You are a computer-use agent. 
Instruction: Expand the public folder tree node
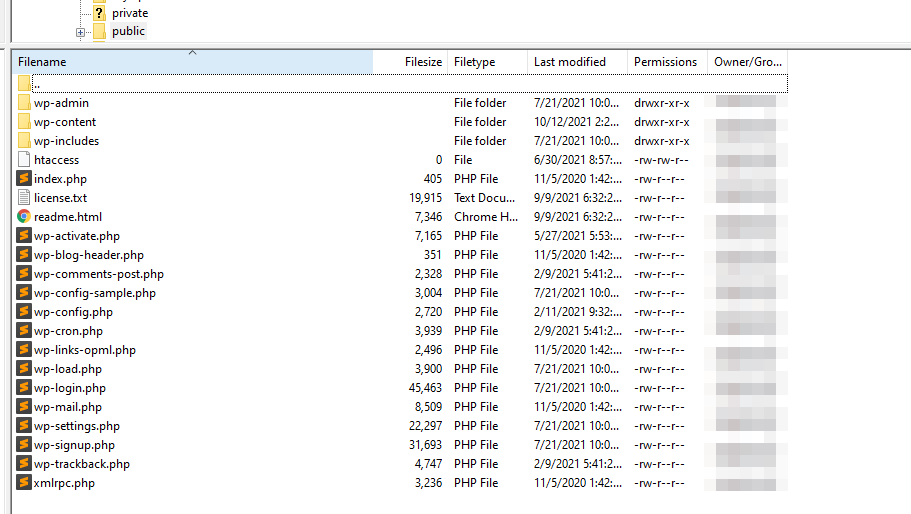pos(80,33)
